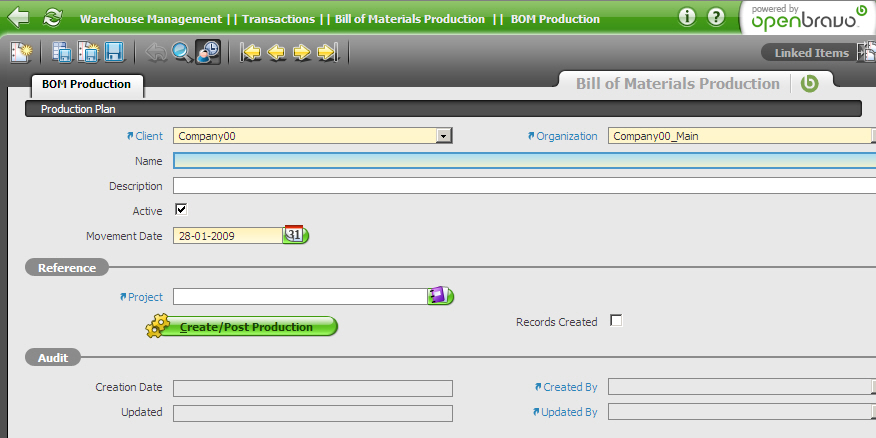Screen dimensions: 876x438
Task: Click Transactions breadcrumb
Action: coord(279,19)
